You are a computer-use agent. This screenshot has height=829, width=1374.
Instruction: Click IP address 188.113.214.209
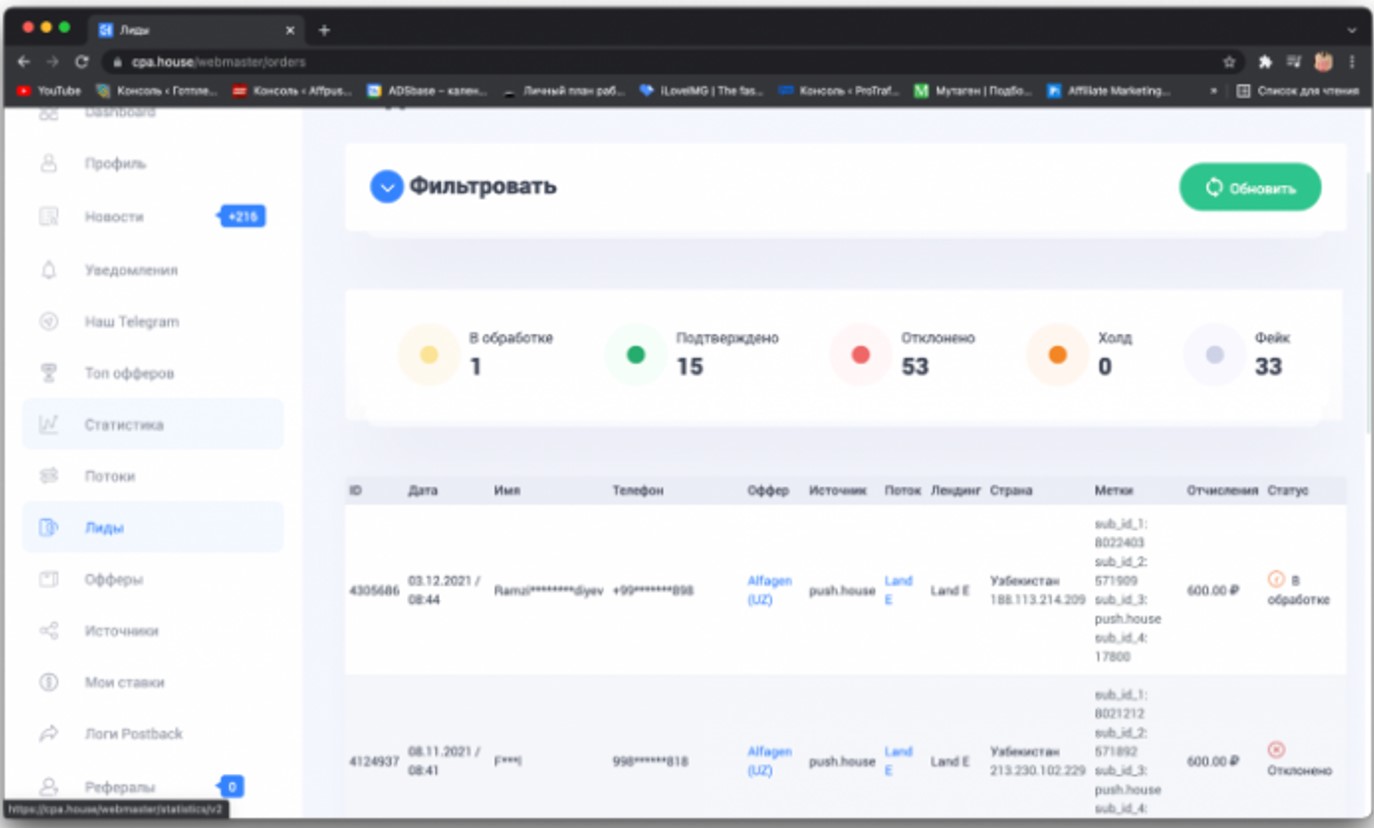coord(1038,600)
